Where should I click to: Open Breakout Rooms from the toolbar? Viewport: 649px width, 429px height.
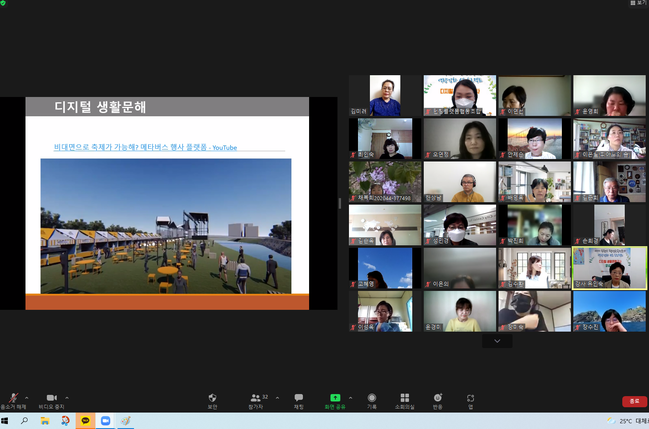coord(404,398)
